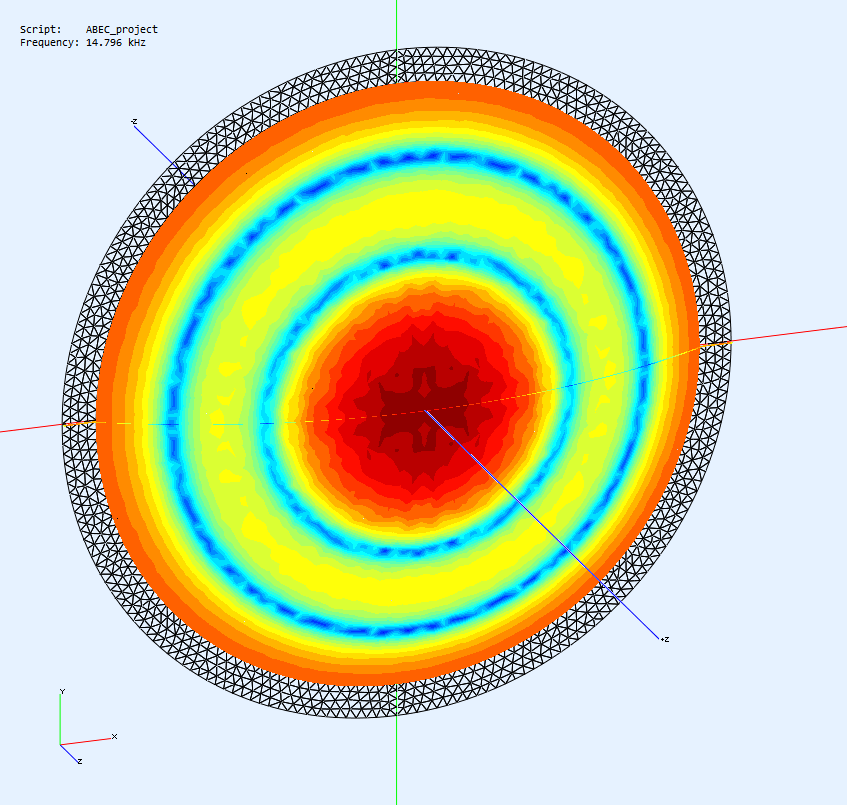Click the 'Script:' label
Viewport: 847px width, 805px height.
41,30
